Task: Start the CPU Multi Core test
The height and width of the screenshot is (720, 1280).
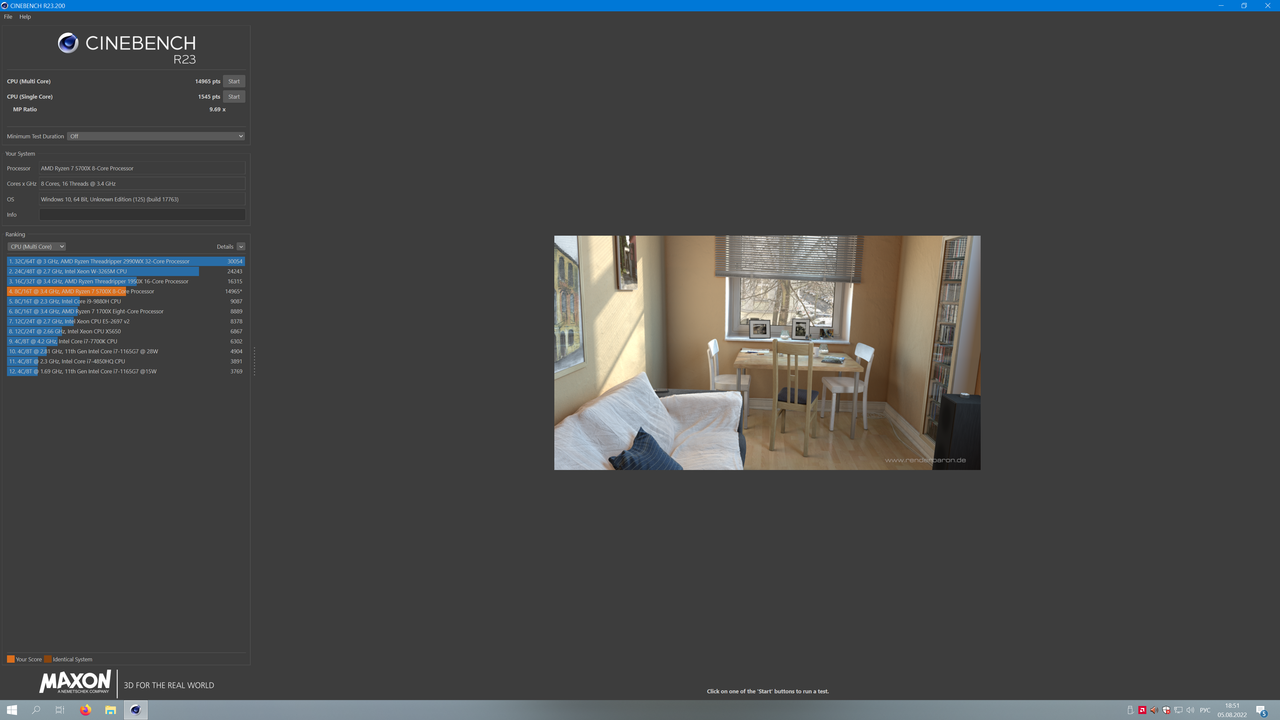Action: [x=234, y=81]
